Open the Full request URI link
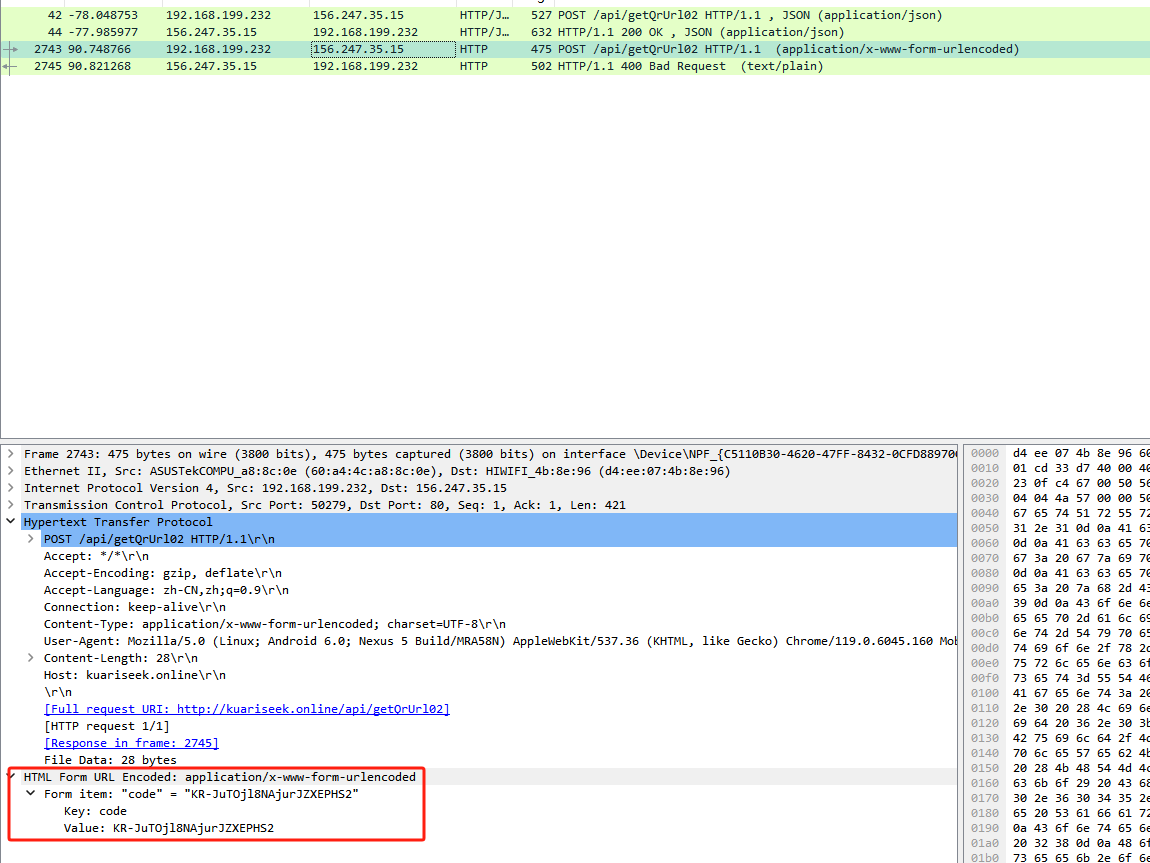The image size is (1150, 863). click(246, 709)
